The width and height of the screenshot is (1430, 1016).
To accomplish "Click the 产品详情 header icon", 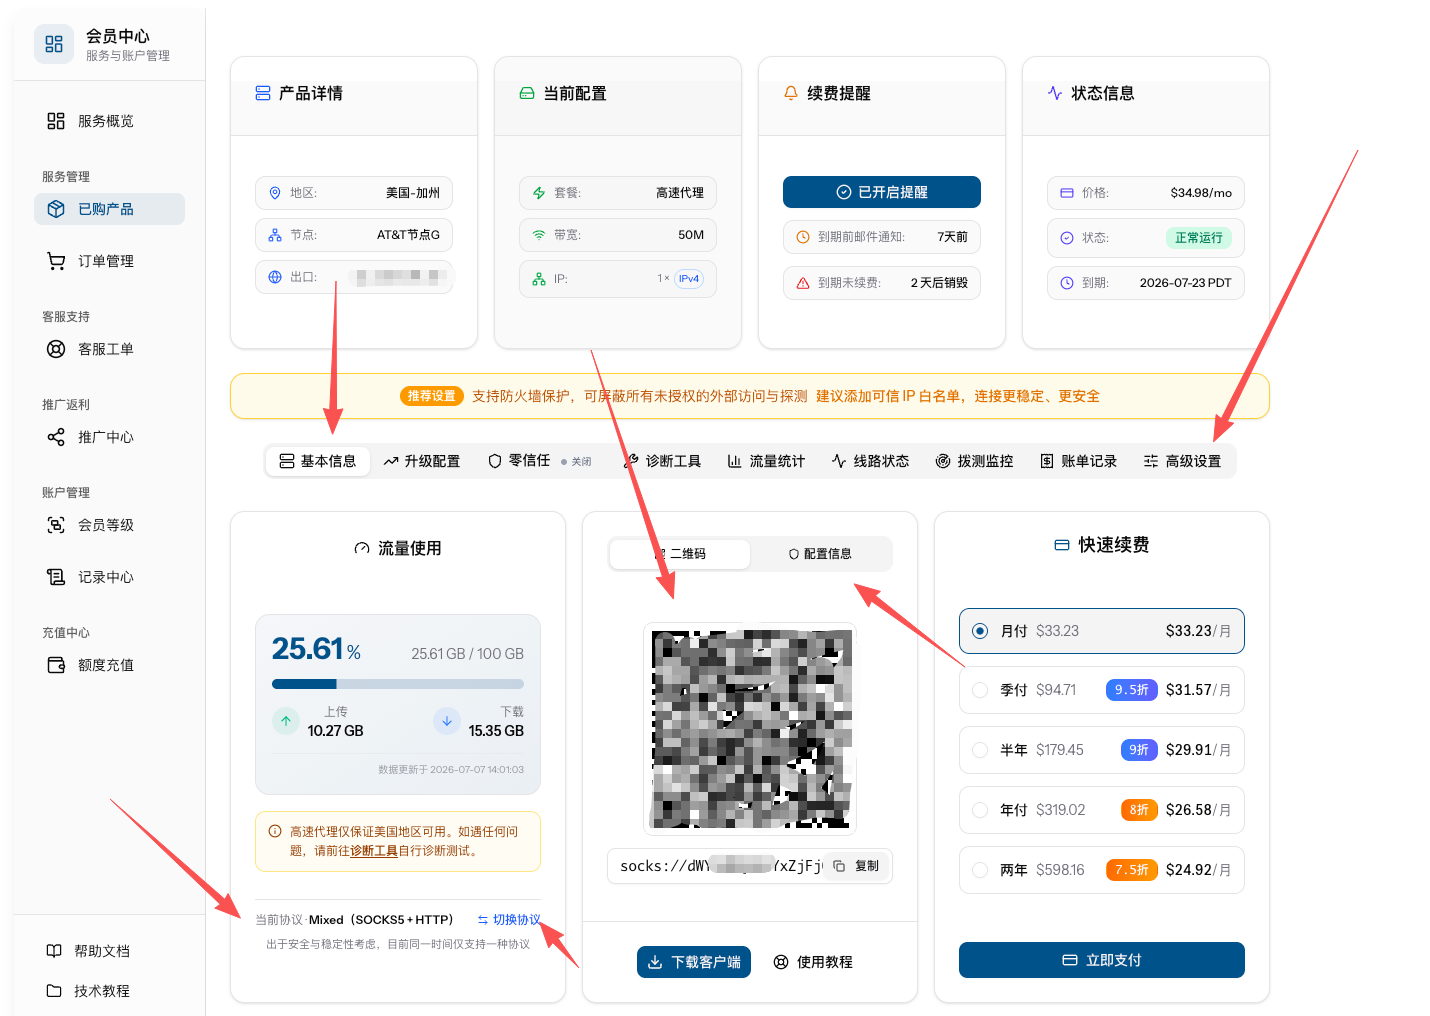I will click(263, 93).
